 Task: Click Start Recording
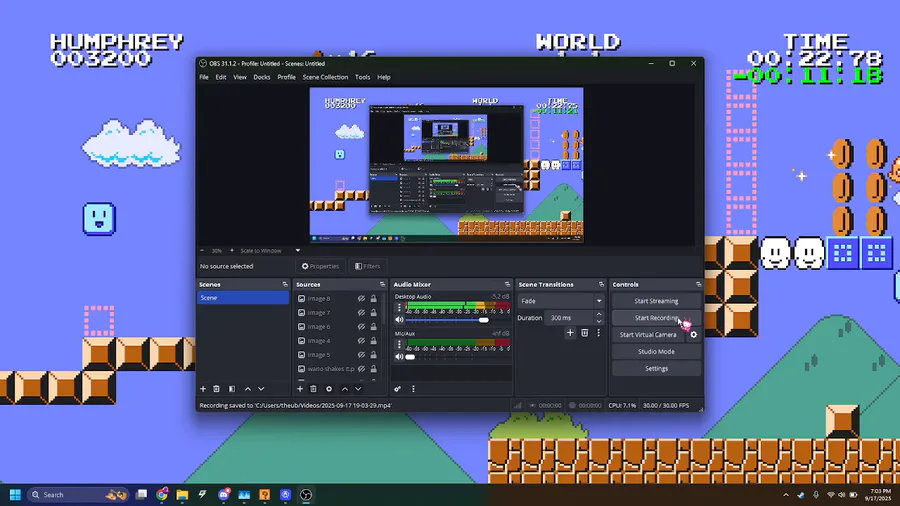click(x=656, y=318)
